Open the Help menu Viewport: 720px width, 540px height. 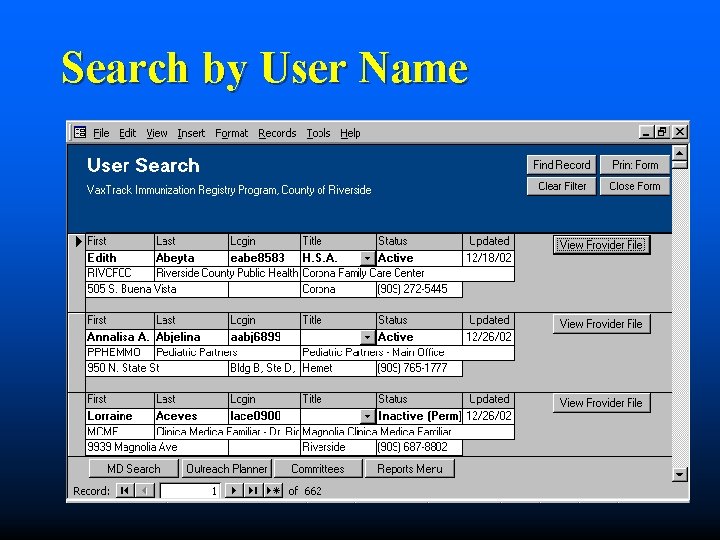pyautogui.click(x=350, y=133)
